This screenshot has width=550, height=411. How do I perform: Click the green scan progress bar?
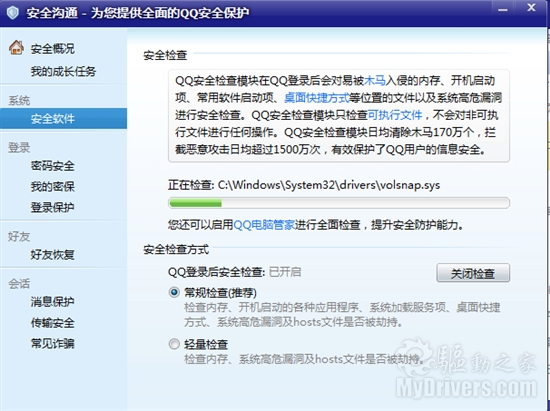tap(338, 203)
